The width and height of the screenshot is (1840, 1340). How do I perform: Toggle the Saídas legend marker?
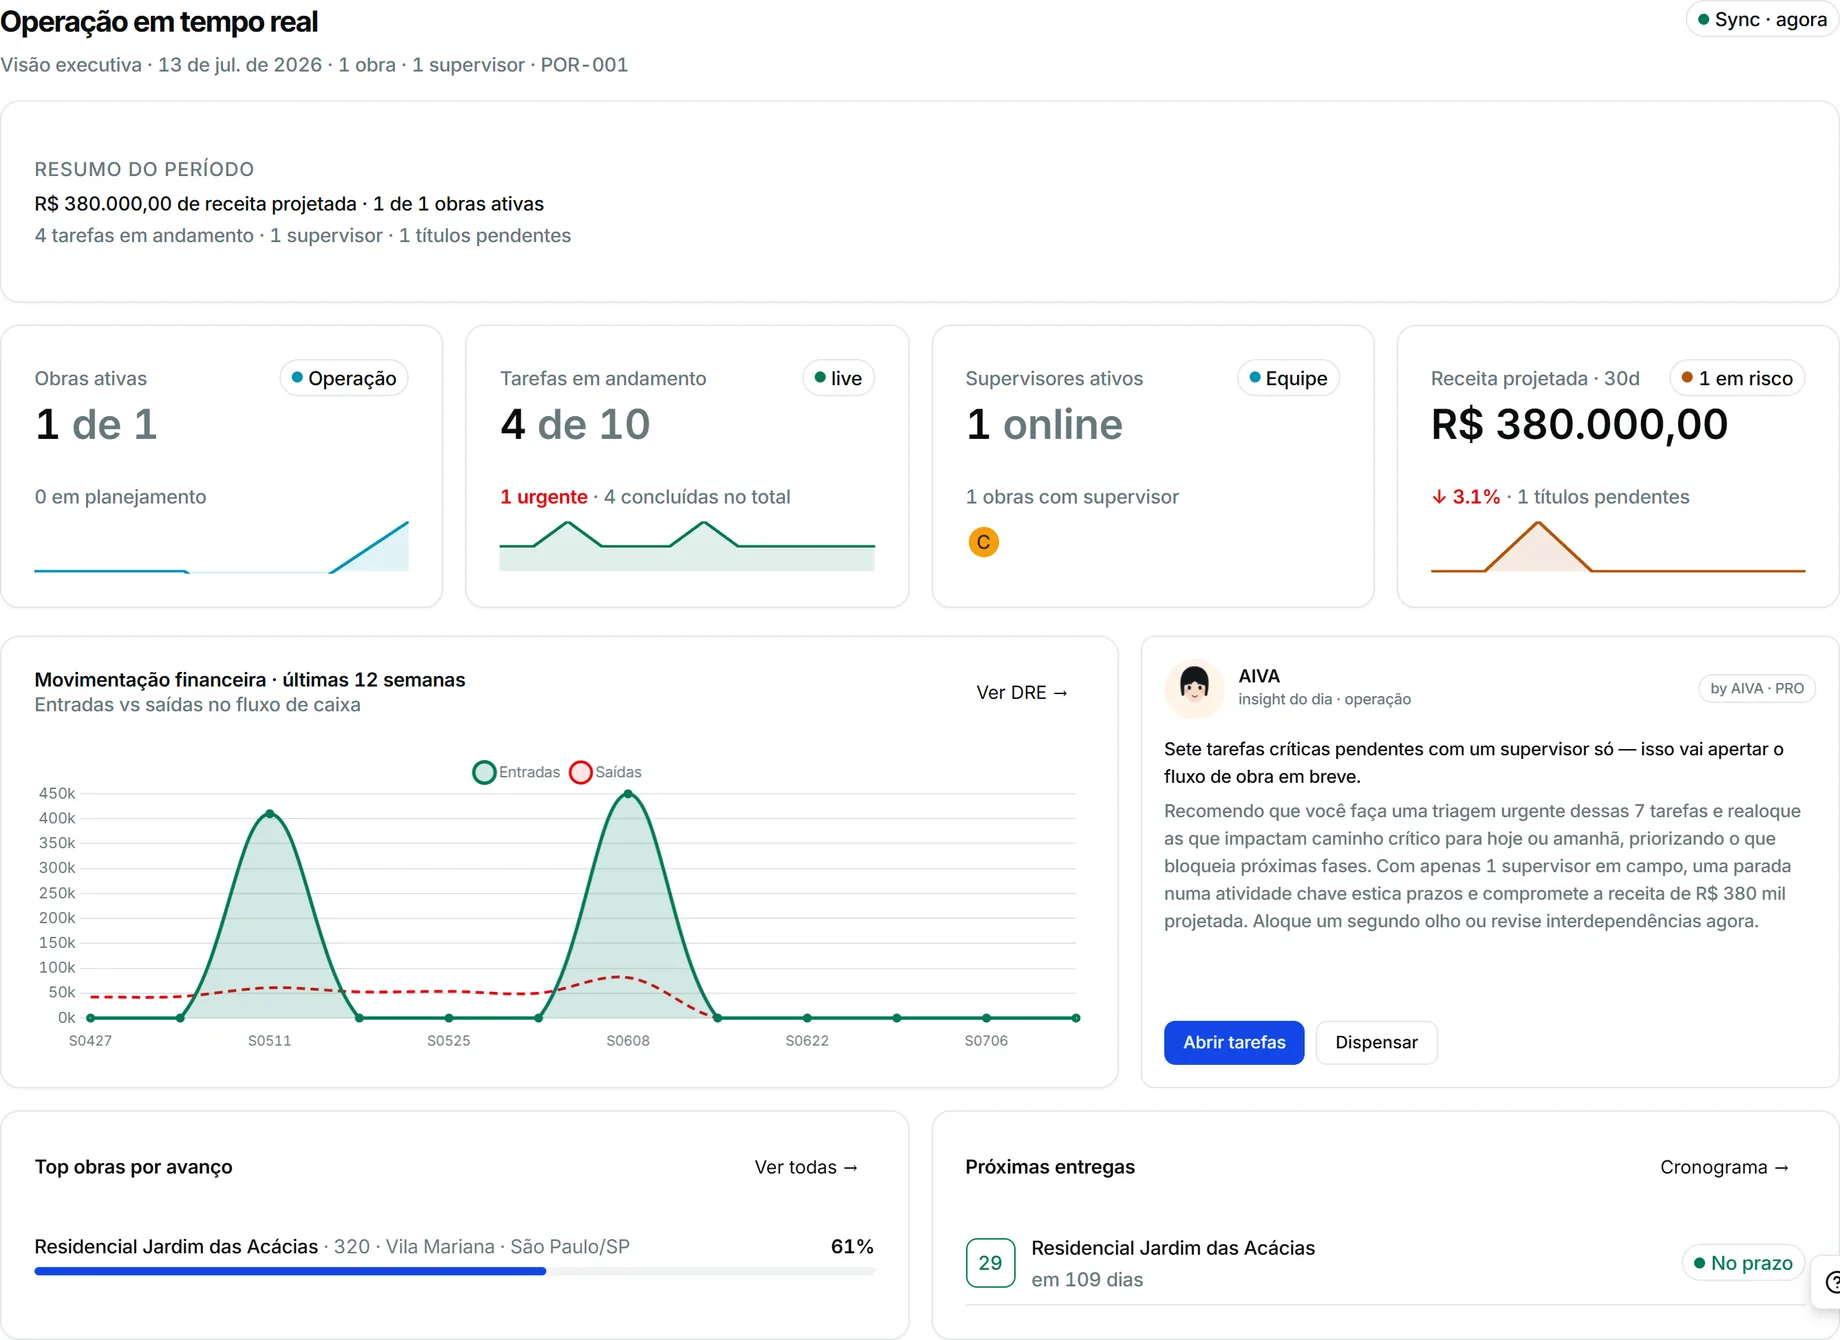[581, 772]
